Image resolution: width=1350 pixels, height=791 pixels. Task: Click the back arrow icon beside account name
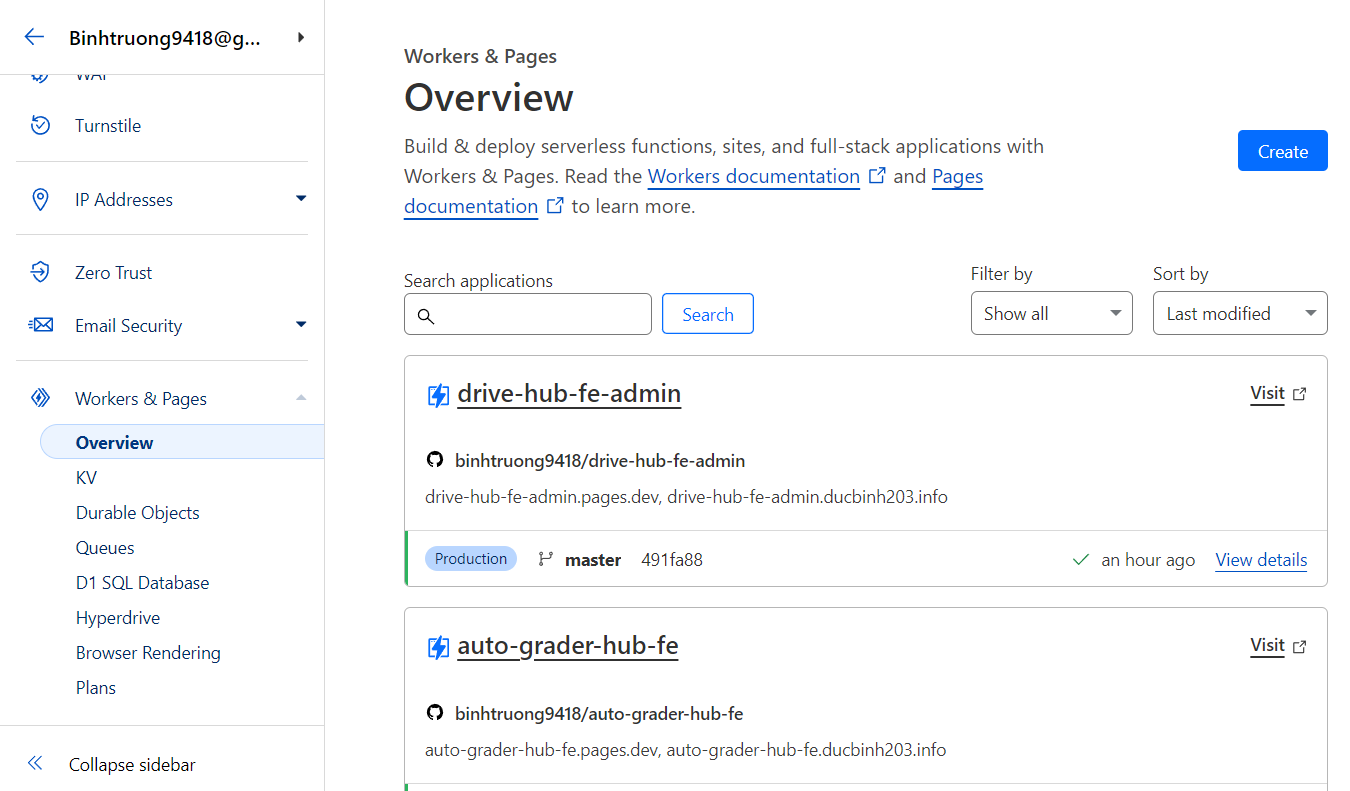point(34,37)
